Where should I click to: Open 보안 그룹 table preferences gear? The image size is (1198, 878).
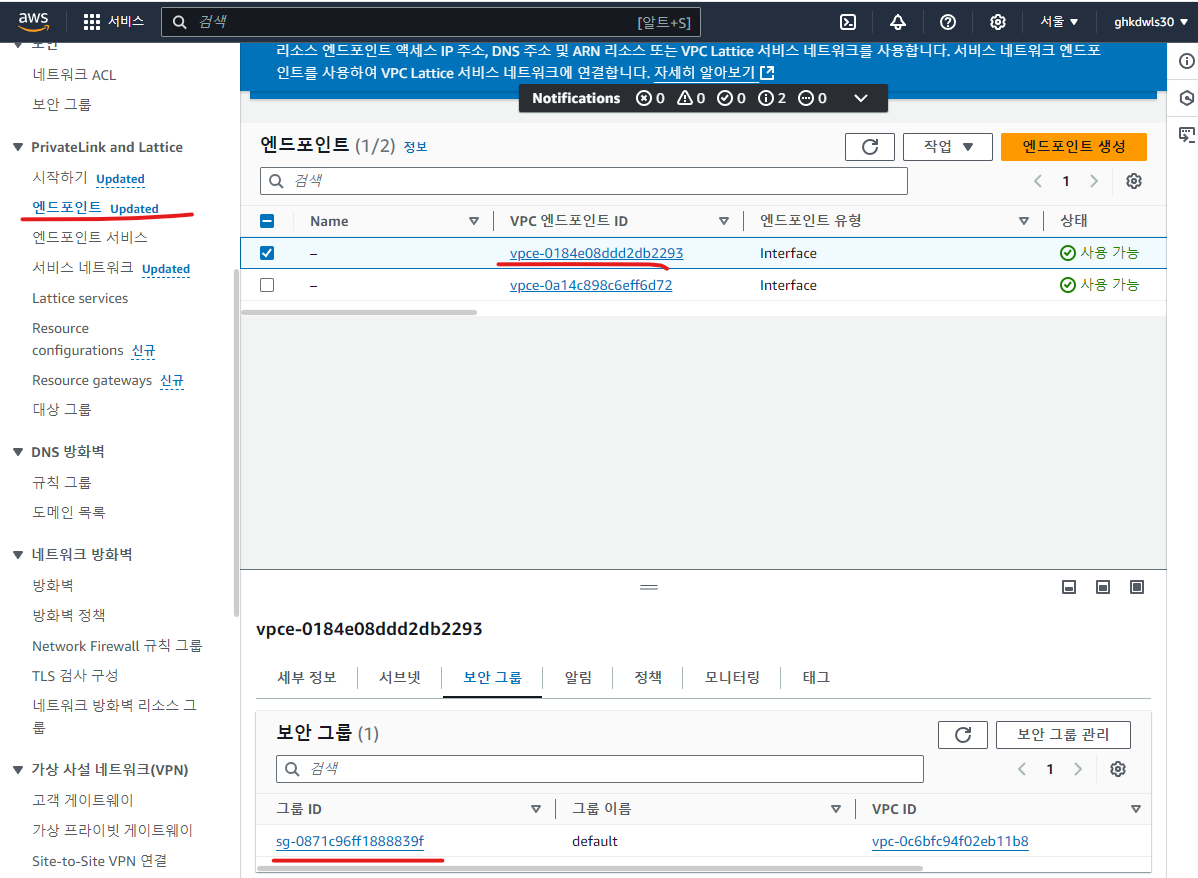1118,769
